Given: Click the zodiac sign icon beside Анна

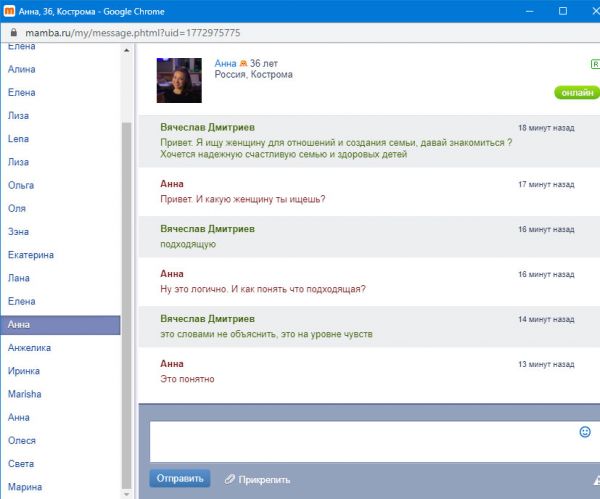Looking at the screenshot, I should pyautogui.click(x=242, y=63).
